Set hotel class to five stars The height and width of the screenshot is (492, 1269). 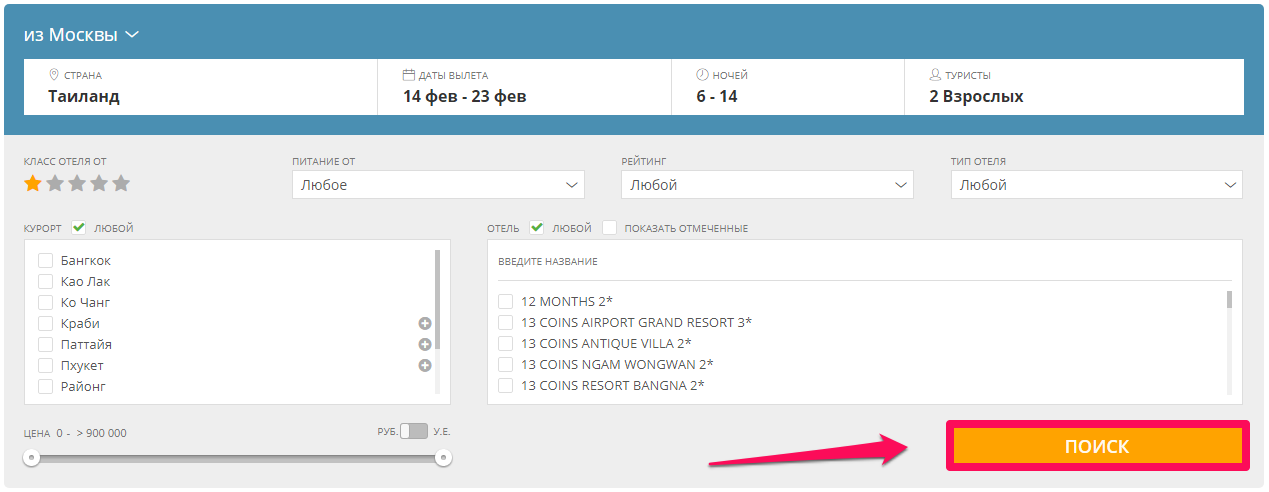121,183
